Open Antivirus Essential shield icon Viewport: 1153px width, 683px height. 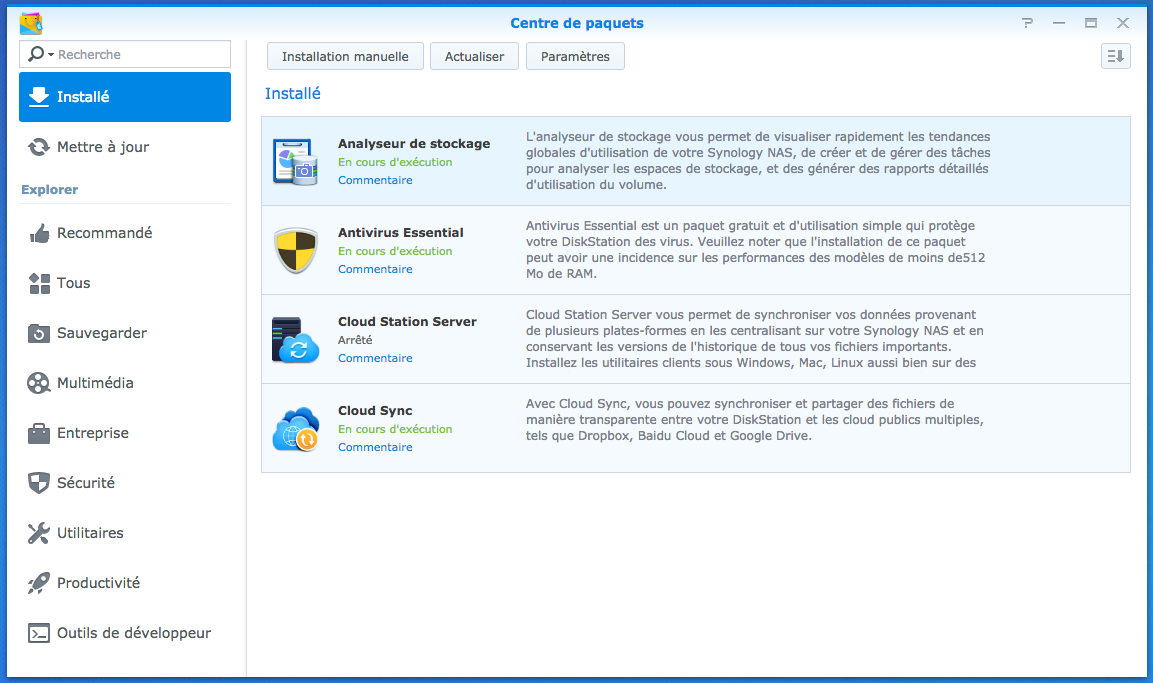pos(296,251)
